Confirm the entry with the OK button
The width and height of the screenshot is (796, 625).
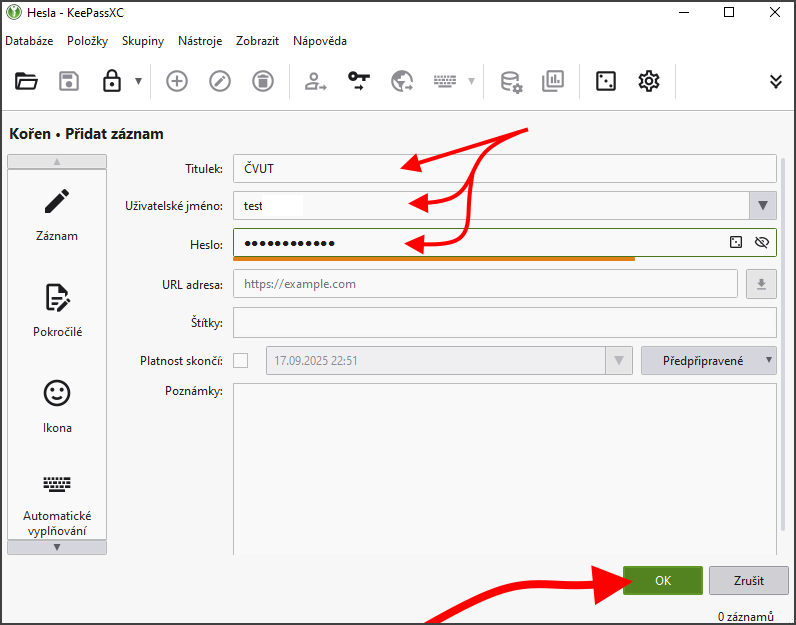[662, 580]
